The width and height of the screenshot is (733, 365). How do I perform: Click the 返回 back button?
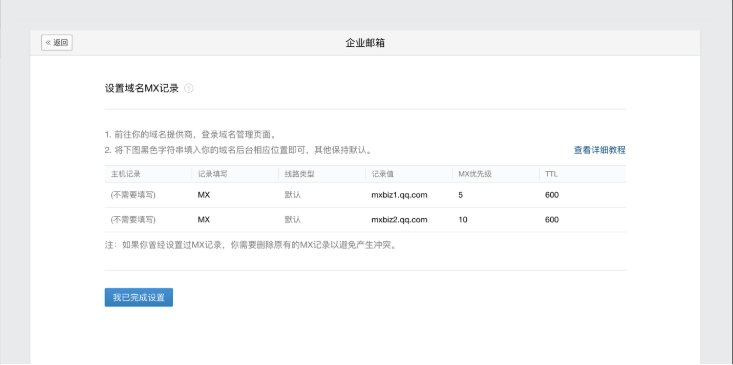(x=57, y=43)
